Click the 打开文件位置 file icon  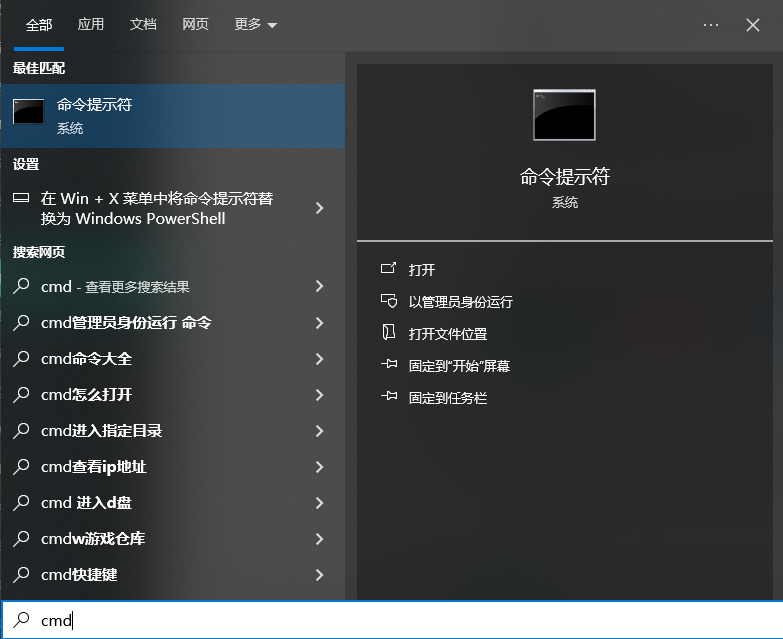(x=389, y=333)
